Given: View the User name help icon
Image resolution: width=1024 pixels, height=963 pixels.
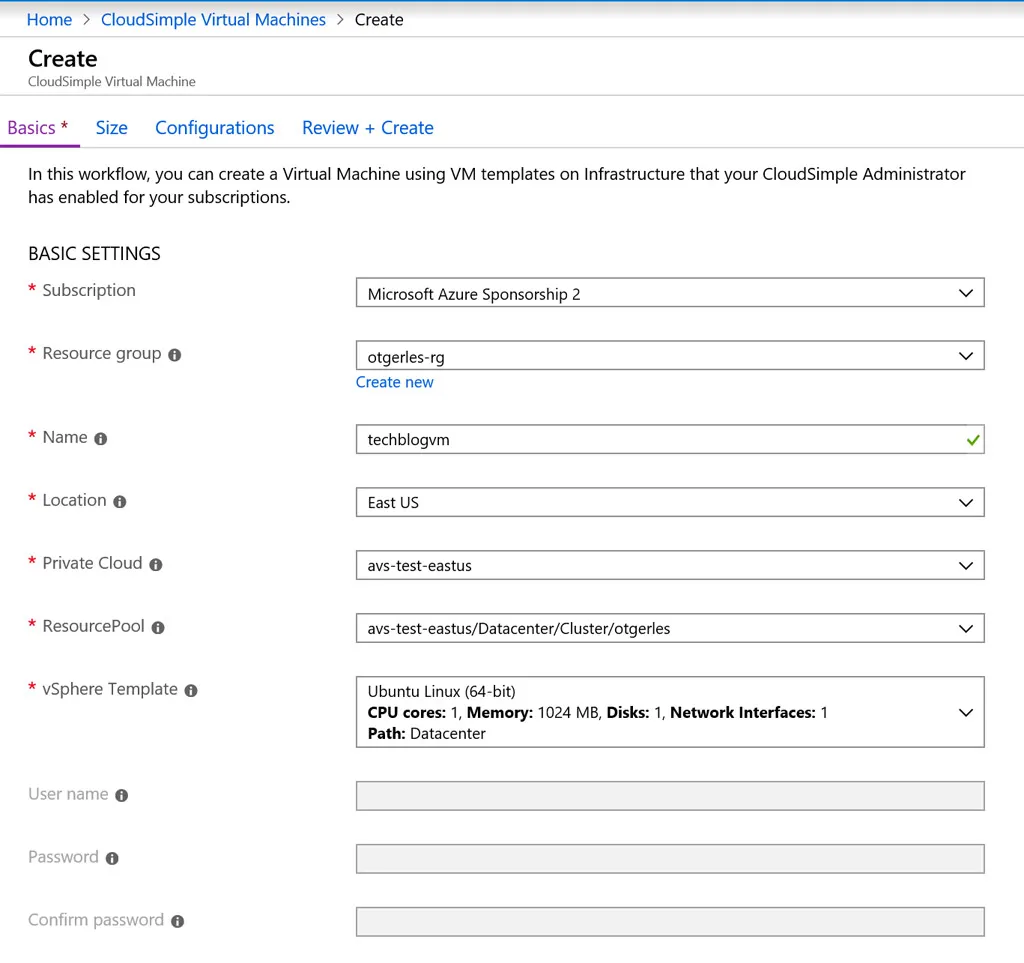Looking at the screenshot, I should (120, 796).
